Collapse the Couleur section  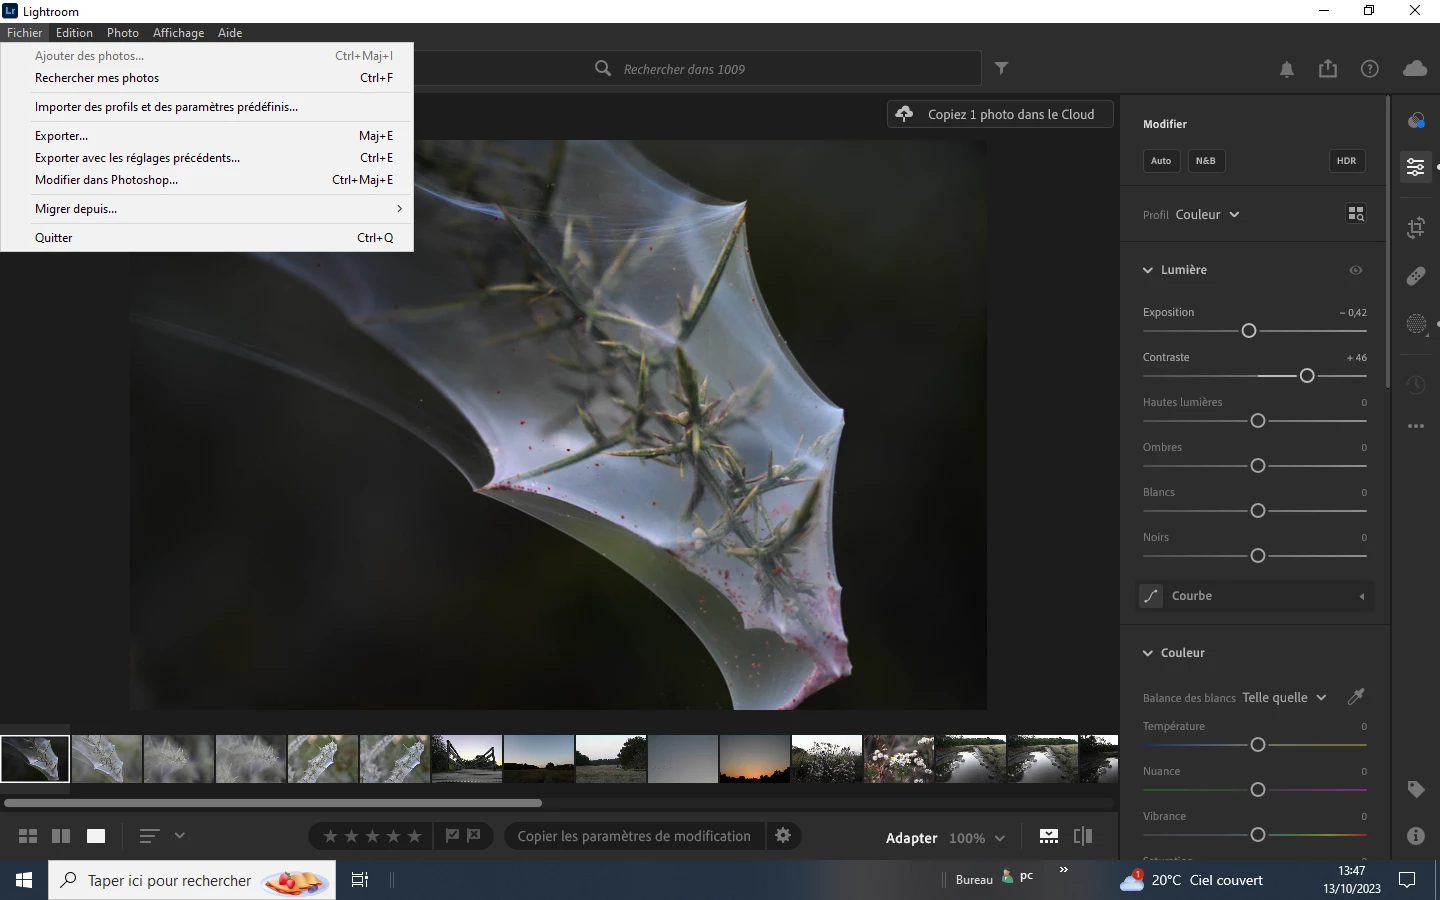tap(1148, 653)
